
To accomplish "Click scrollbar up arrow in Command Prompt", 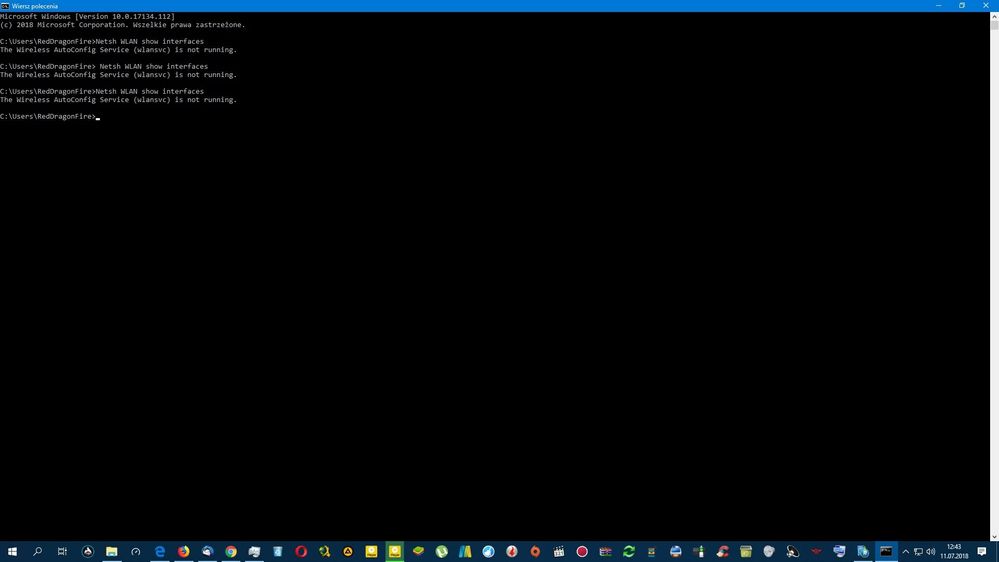I will 994,16.
